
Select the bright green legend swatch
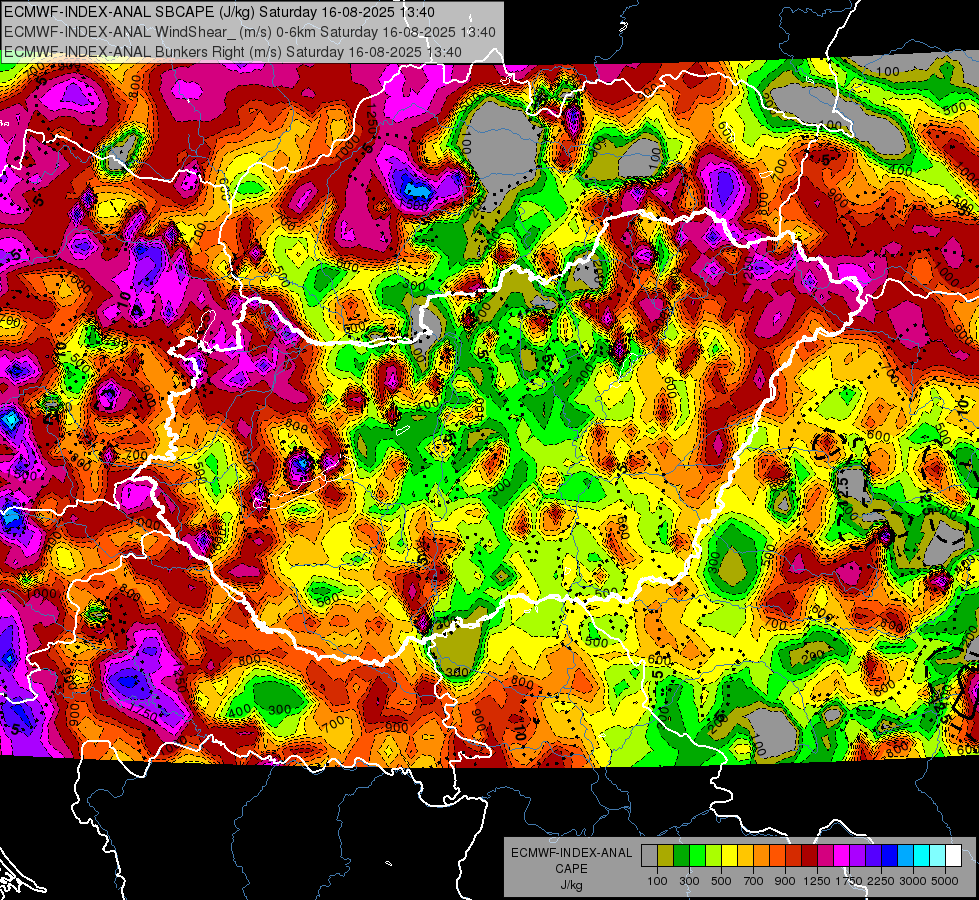point(697,856)
